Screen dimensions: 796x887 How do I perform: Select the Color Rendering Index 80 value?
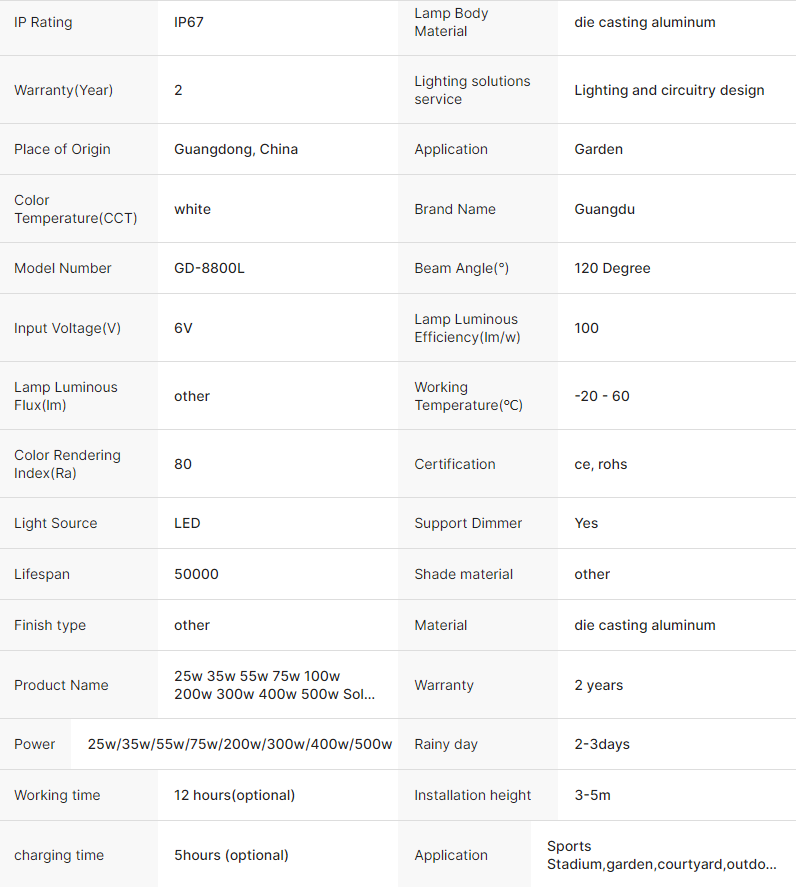tap(183, 464)
